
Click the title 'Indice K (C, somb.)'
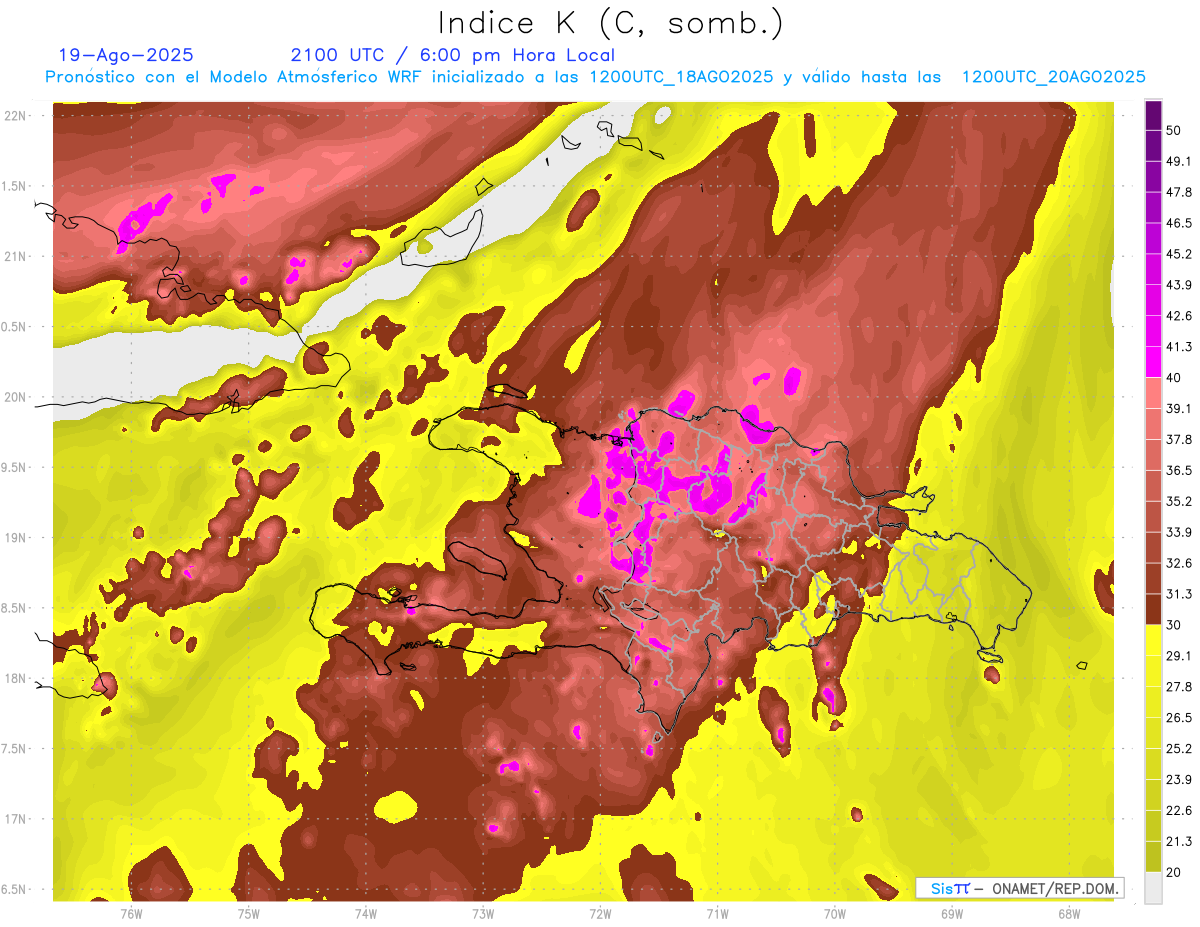click(x=612, y=23)
